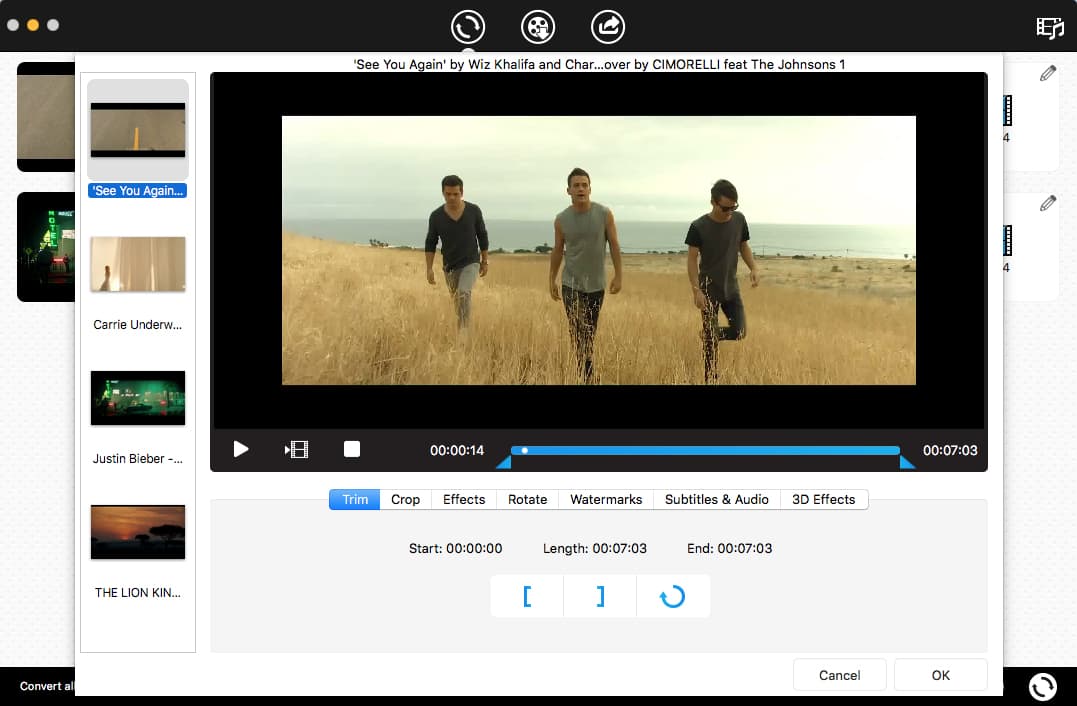Click the 'Carrie Underw...' list label
The height and width of the screenshot is (706, 1077).
point(137,324)
